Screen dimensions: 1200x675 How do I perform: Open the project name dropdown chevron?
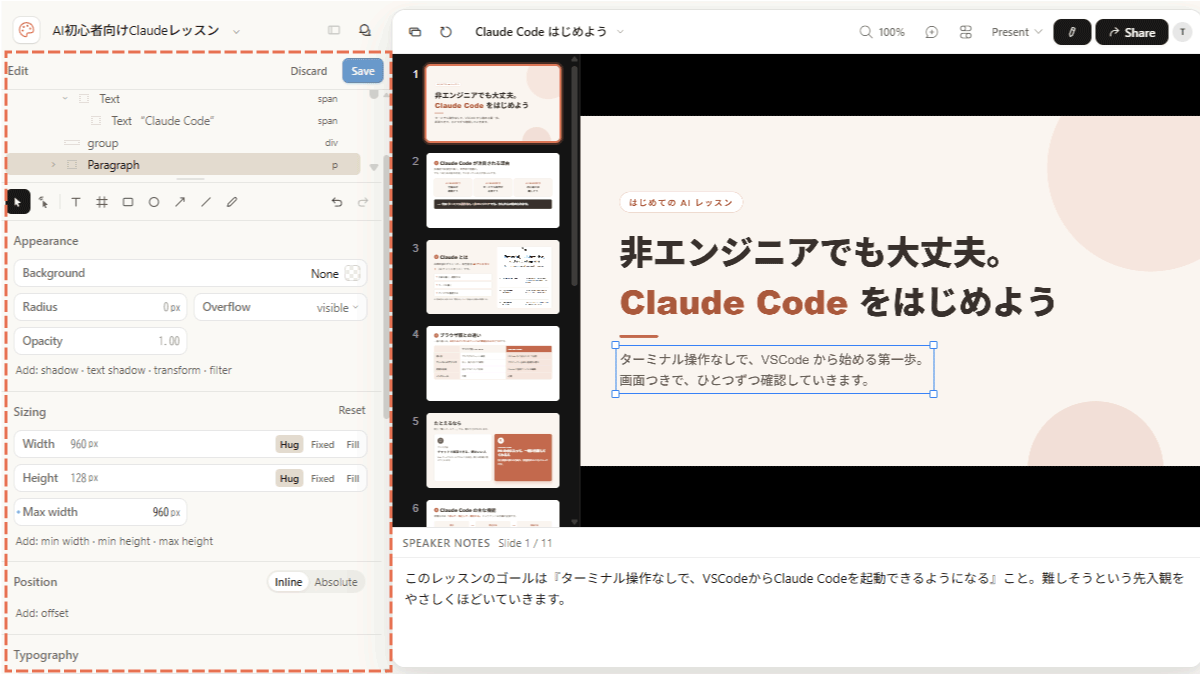[236, 32]
